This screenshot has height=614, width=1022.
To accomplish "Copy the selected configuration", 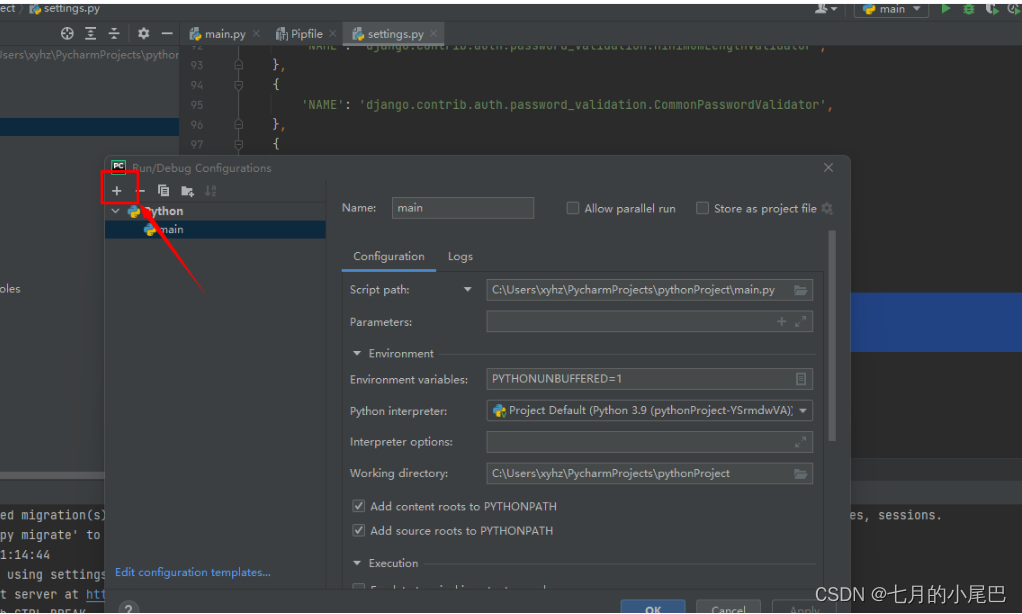I will click(164, 191).
